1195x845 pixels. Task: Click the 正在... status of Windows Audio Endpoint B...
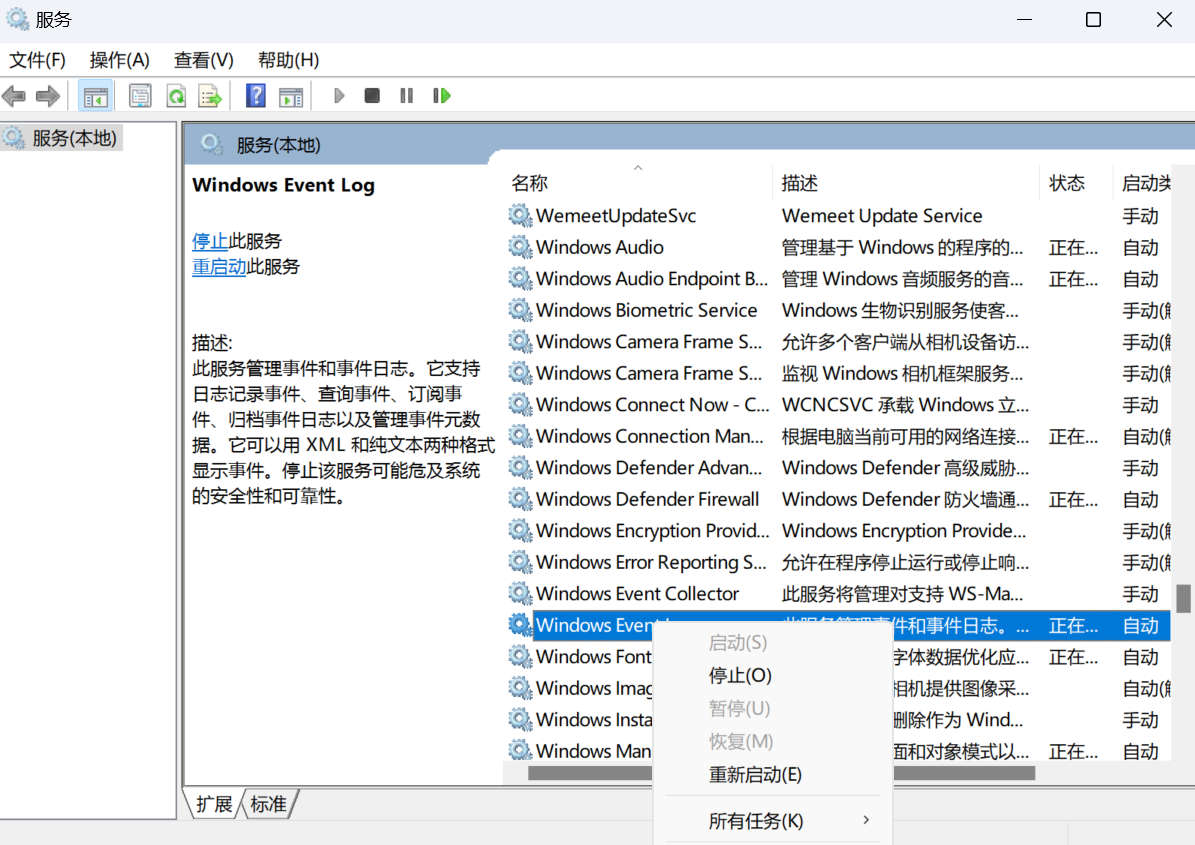point(1073,279)
